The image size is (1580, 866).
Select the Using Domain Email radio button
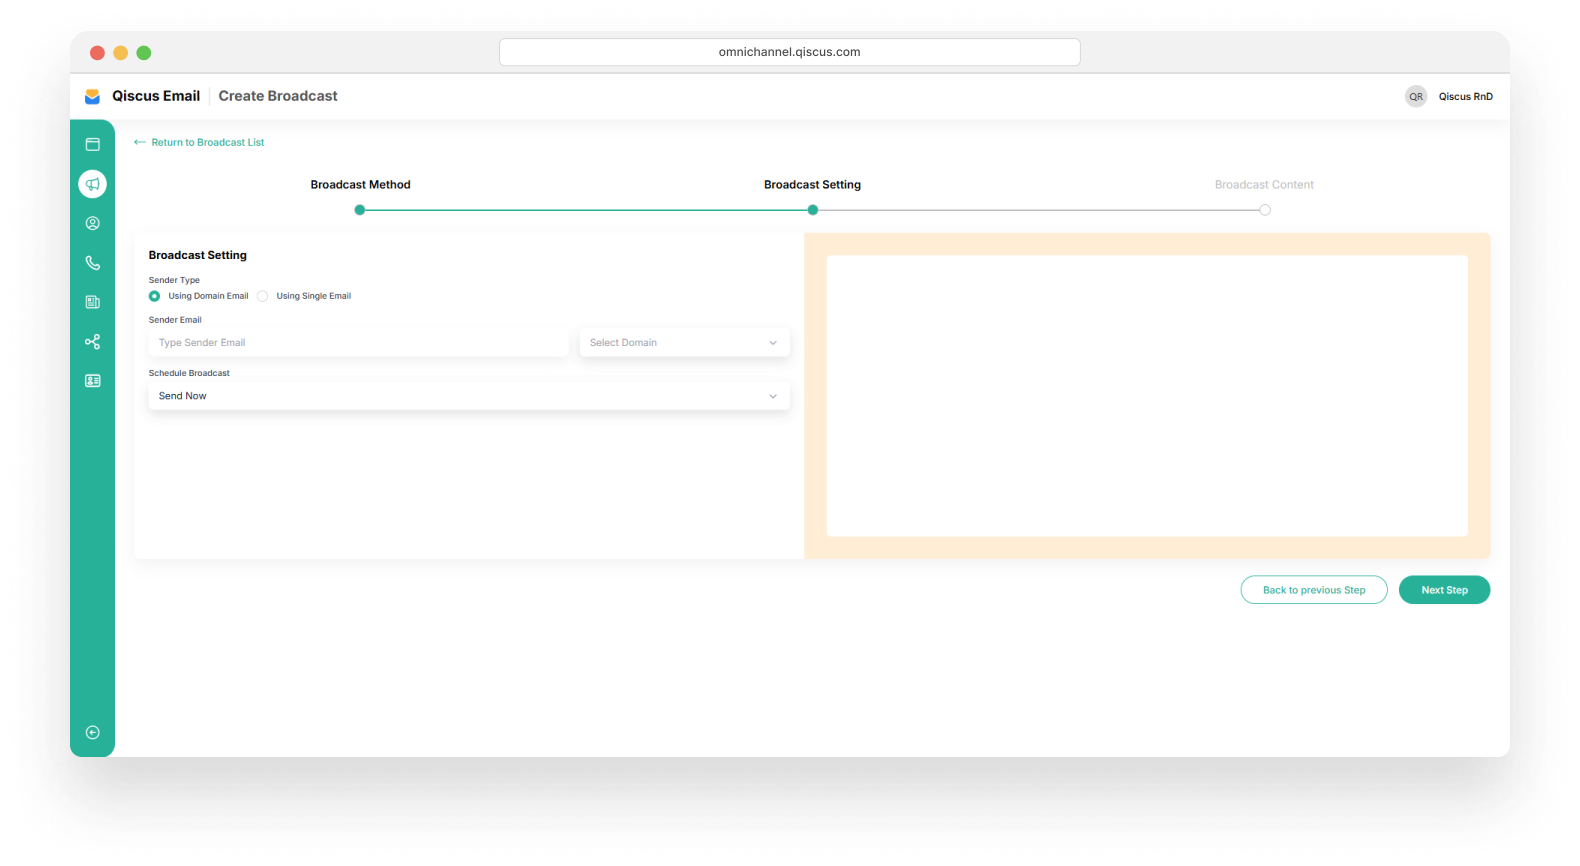pyautogui.click(x=154, y=296)
